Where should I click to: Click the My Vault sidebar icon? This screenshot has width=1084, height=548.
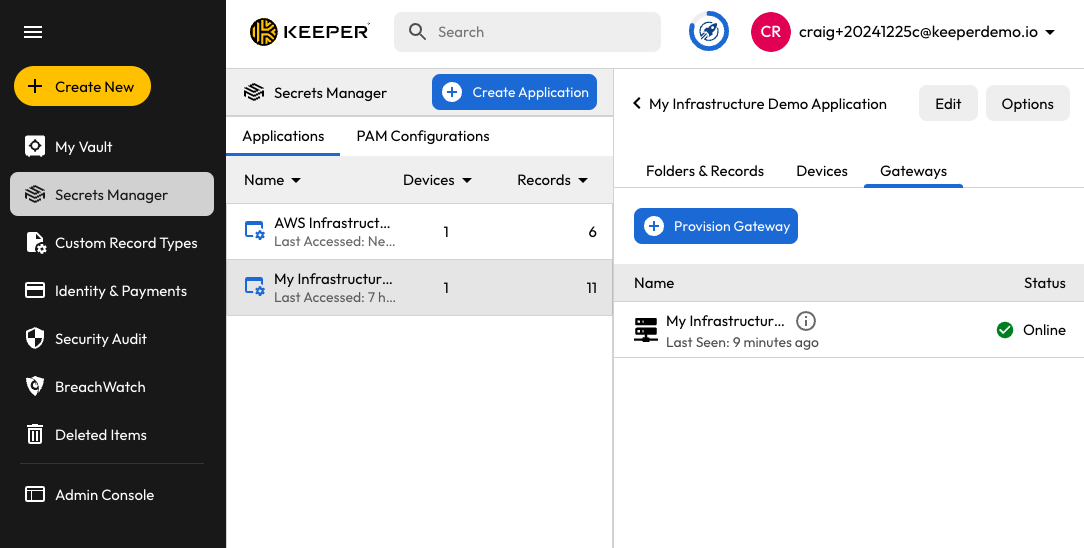coord(35,147)
